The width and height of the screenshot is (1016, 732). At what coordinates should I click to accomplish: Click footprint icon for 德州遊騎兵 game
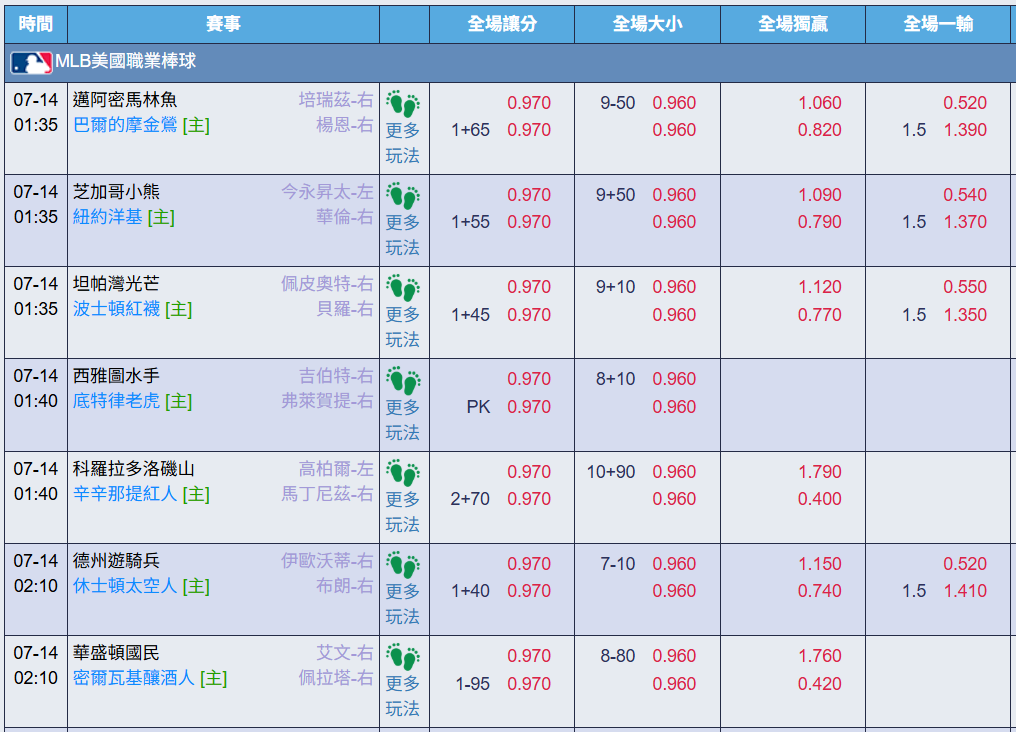(x=403, y=565)
